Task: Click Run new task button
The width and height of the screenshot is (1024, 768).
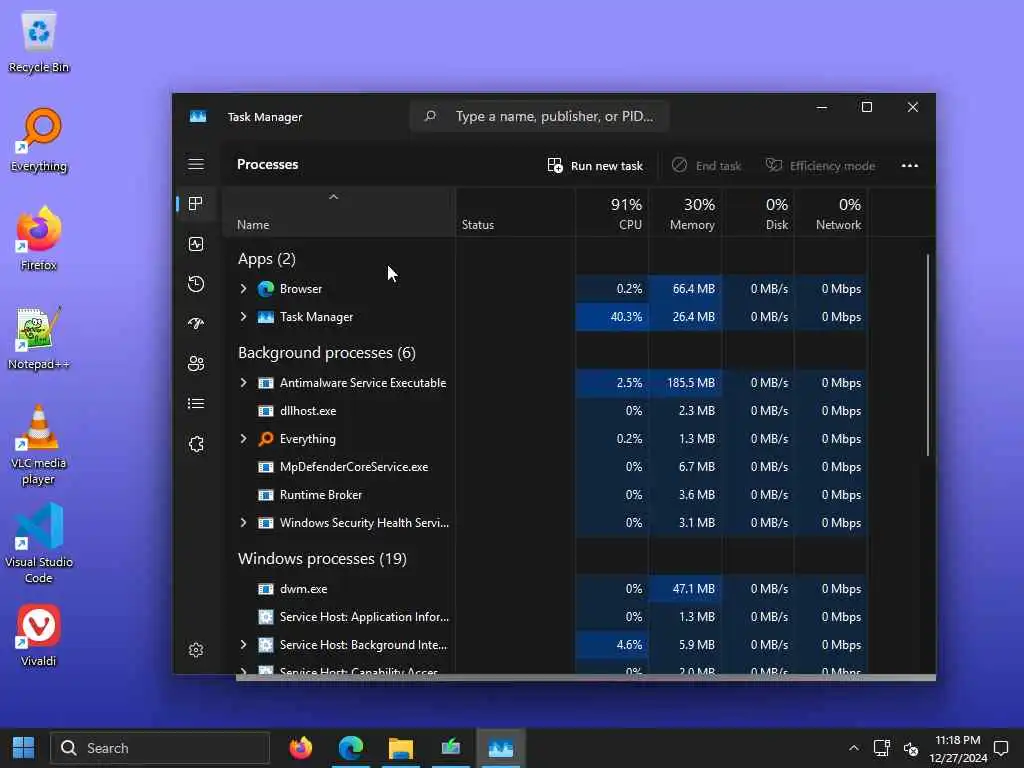Action: (595, 166)
